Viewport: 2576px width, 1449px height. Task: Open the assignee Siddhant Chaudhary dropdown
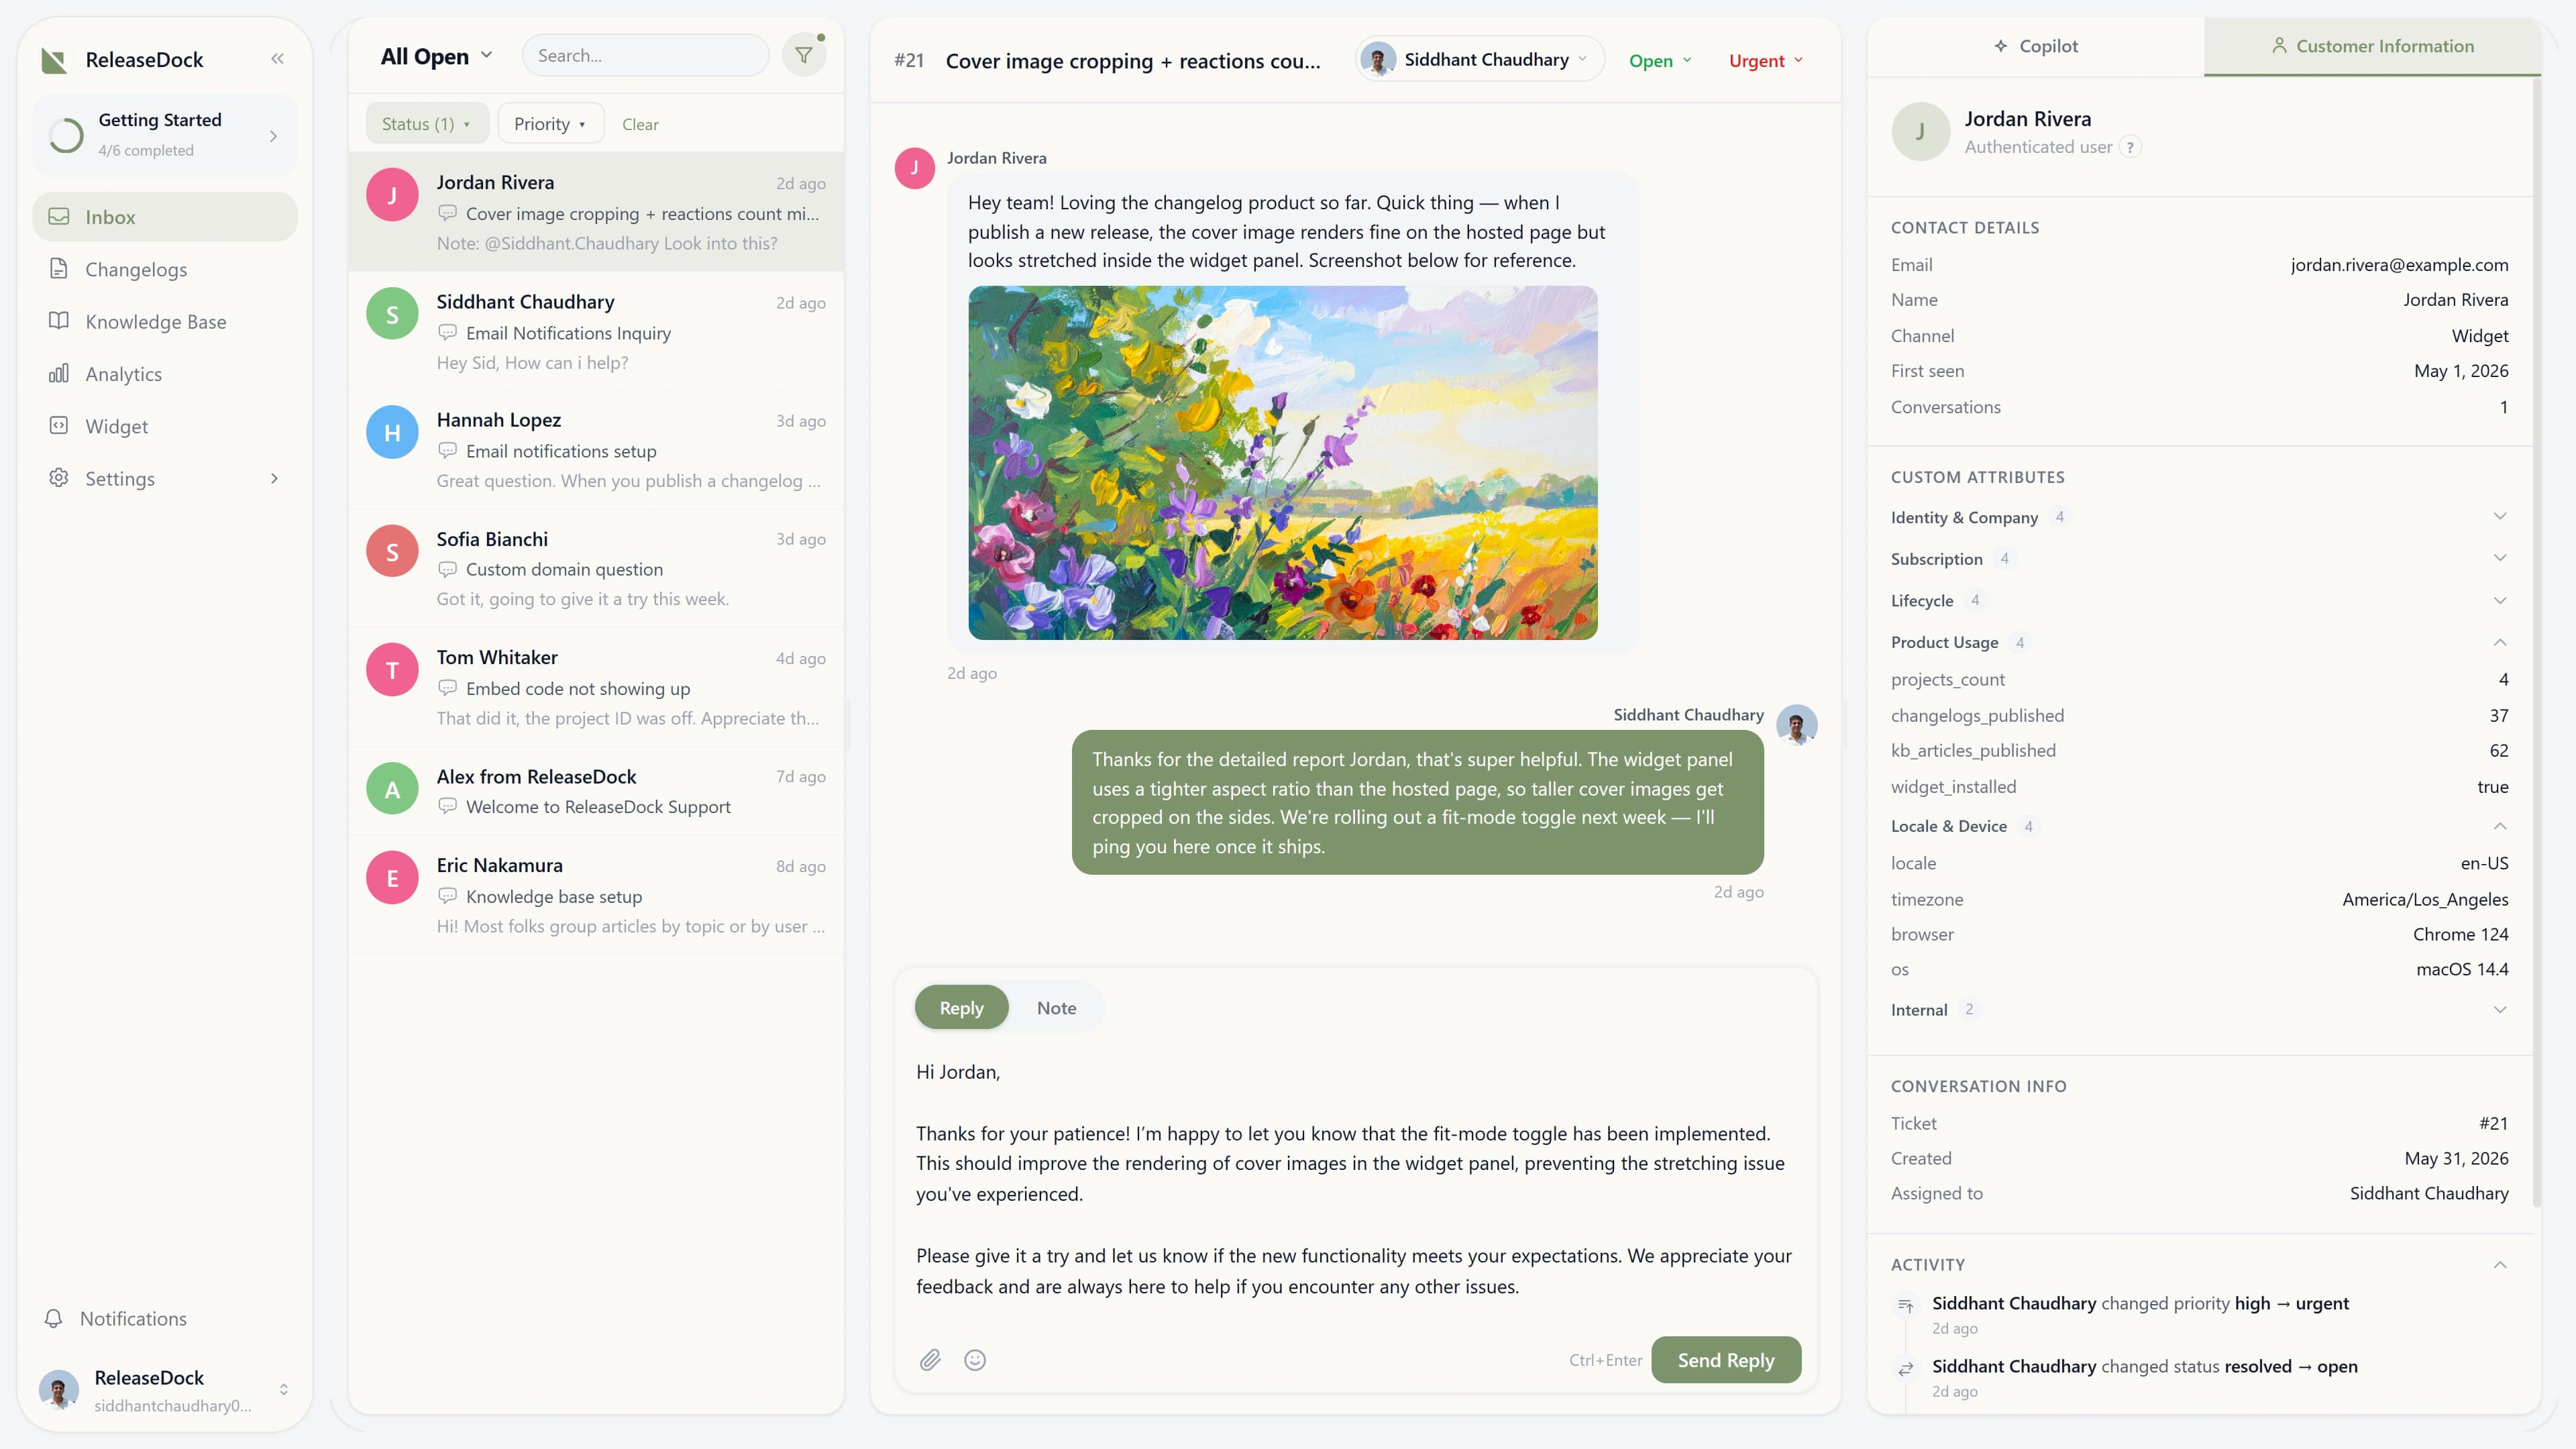pyautogui.click(x=1479, y=60)
